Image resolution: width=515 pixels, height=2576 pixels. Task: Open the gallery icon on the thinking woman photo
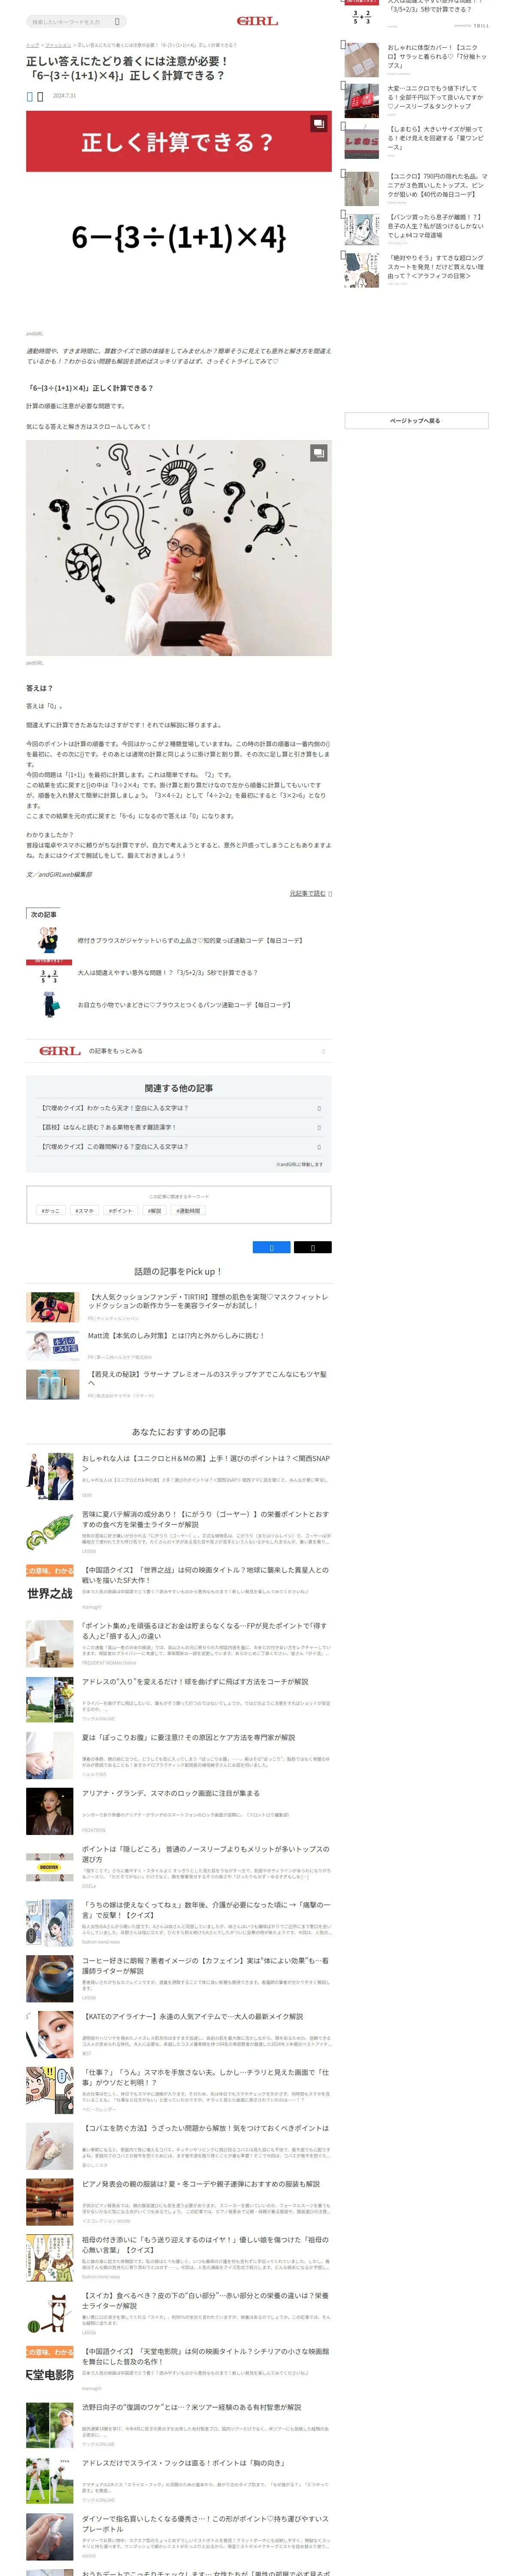click(x=318, y=453)
